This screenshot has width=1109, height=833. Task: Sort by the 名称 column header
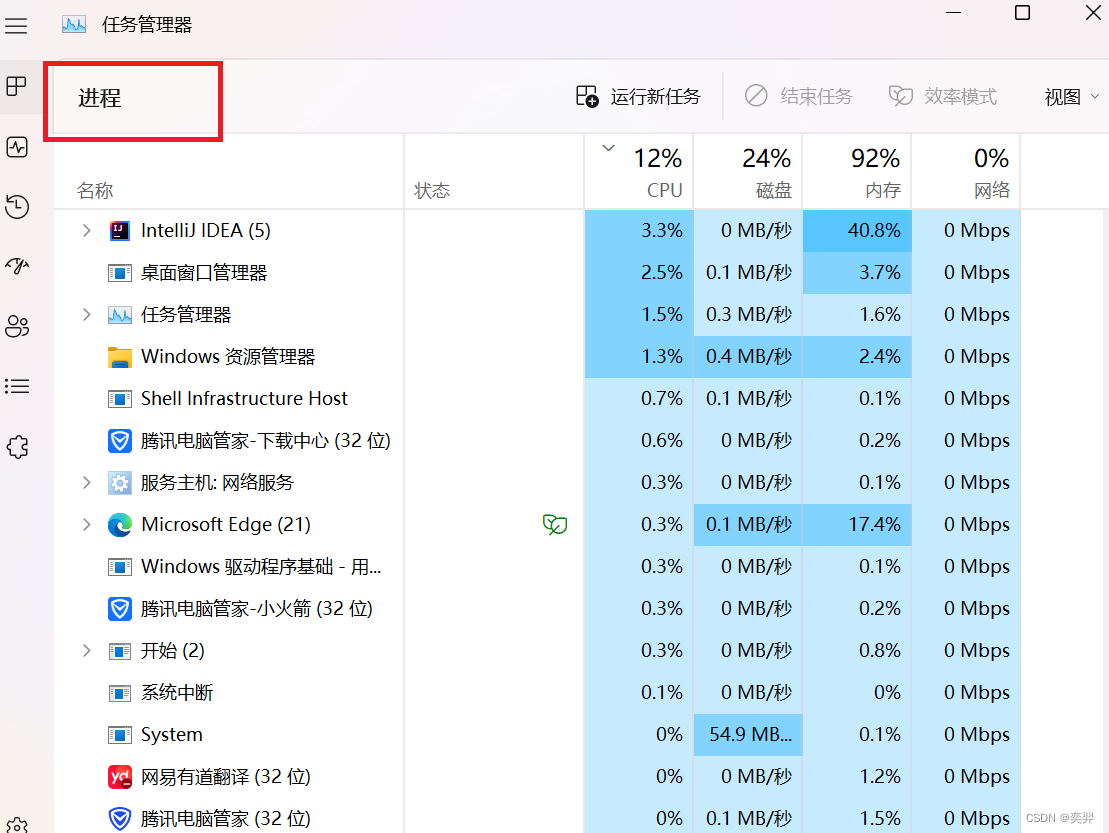(228, 173)
